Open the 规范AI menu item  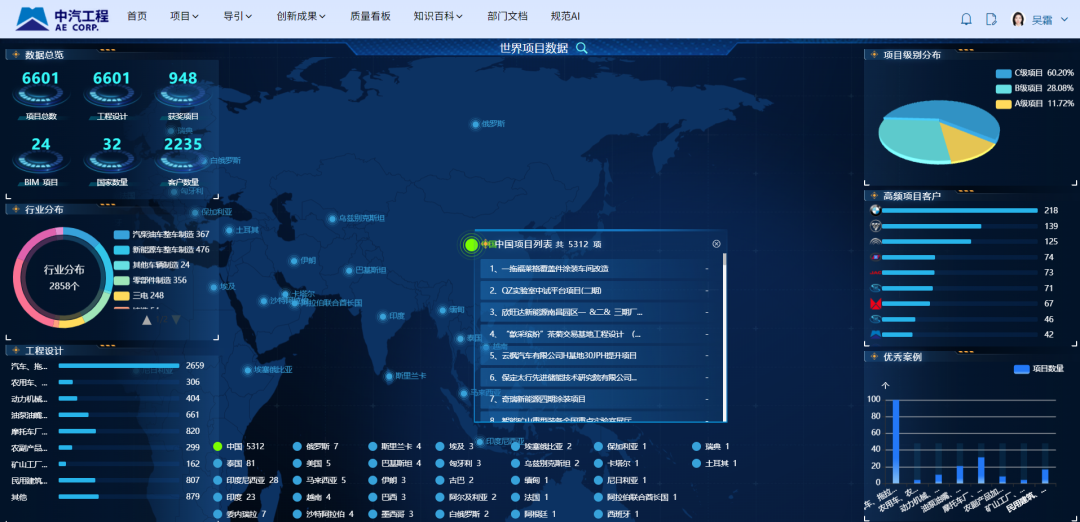click(x=565, y=17)
